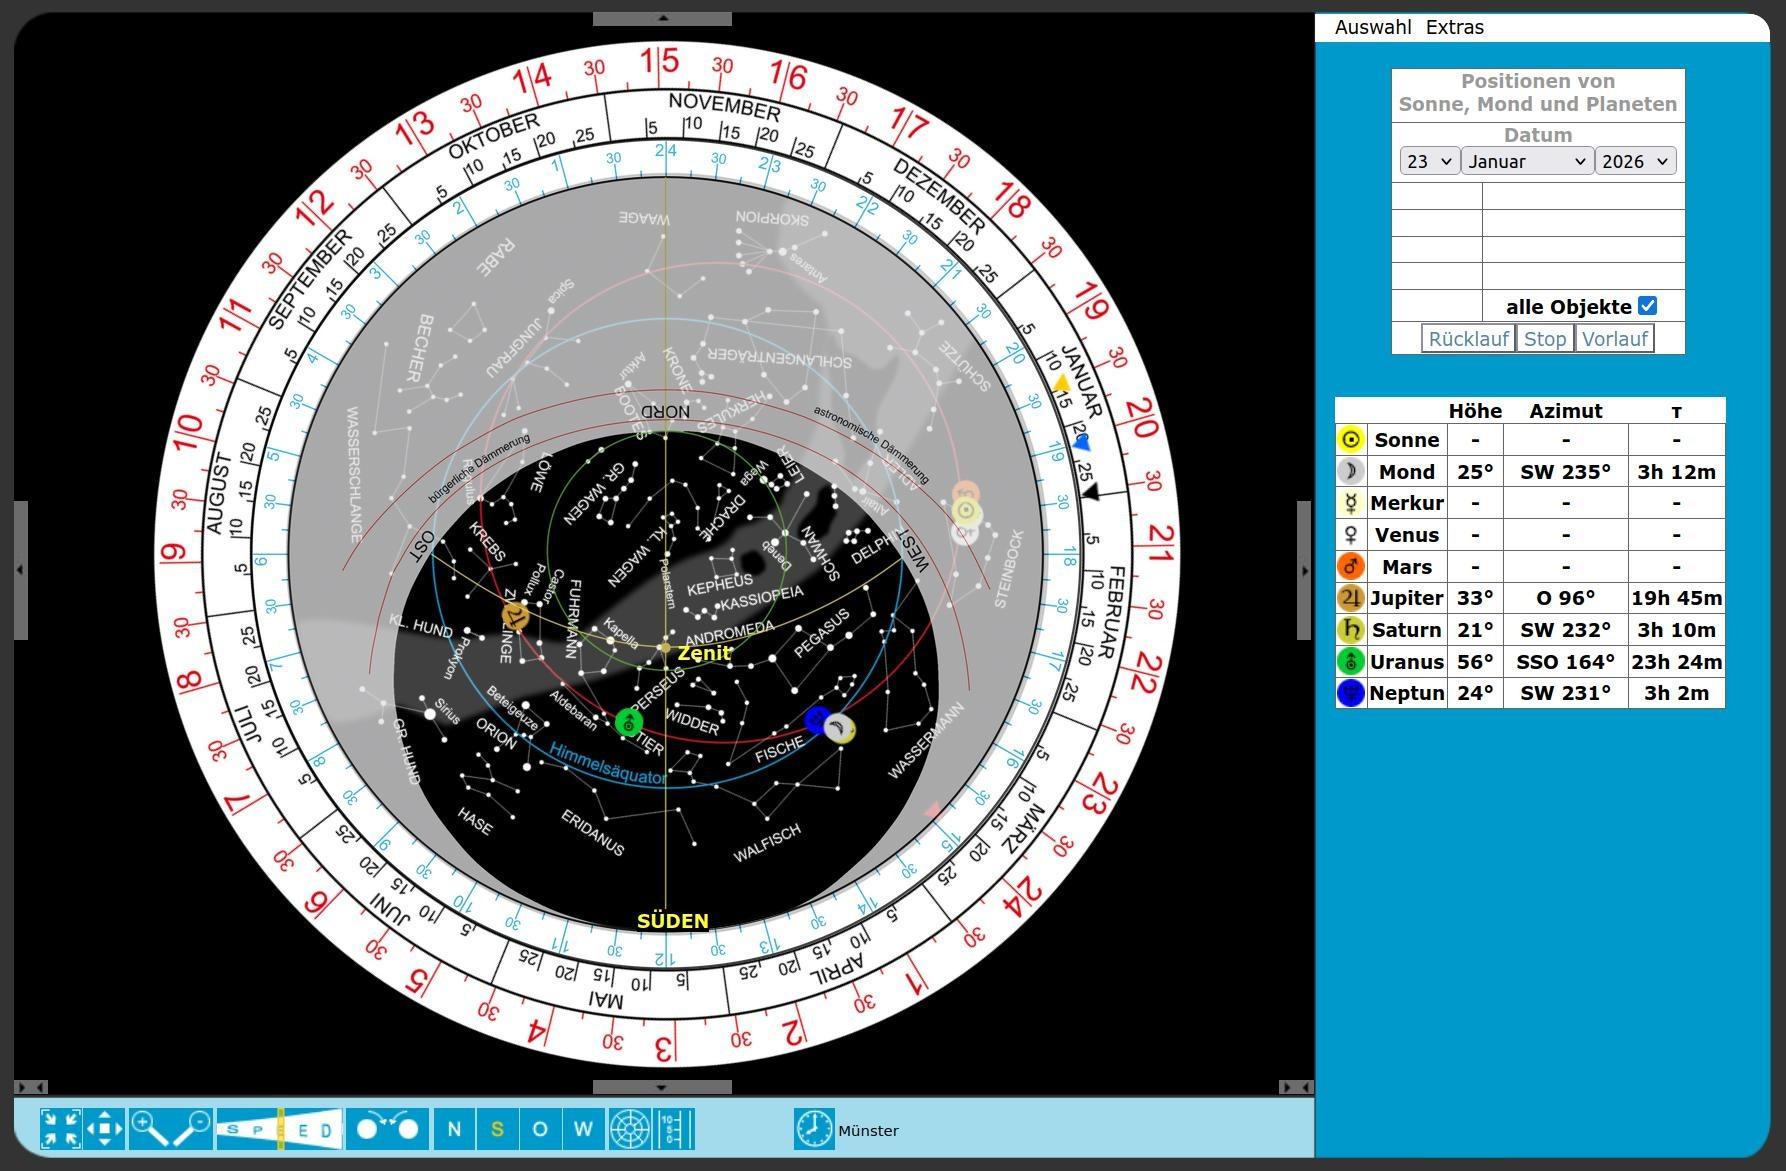Switch view direction to West (W)
The image size is (1786, 1171).
tap(584, 1129)
